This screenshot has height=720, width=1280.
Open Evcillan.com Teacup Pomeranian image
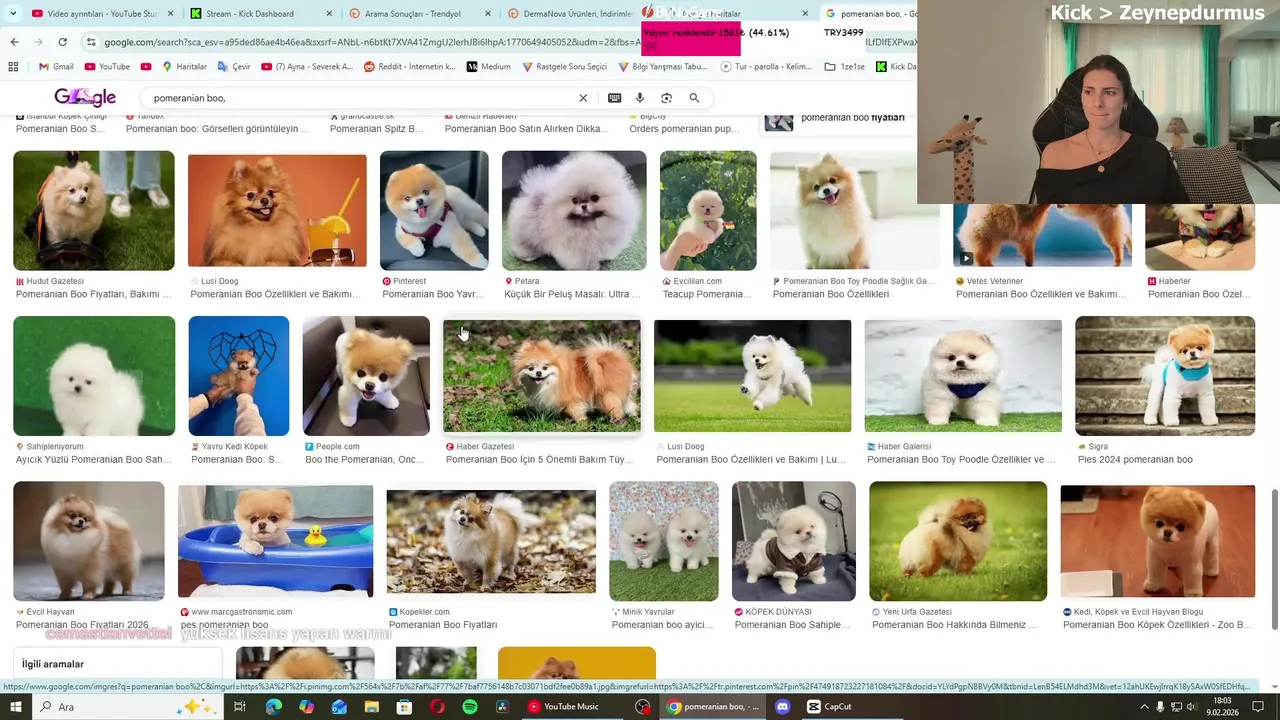708,211
